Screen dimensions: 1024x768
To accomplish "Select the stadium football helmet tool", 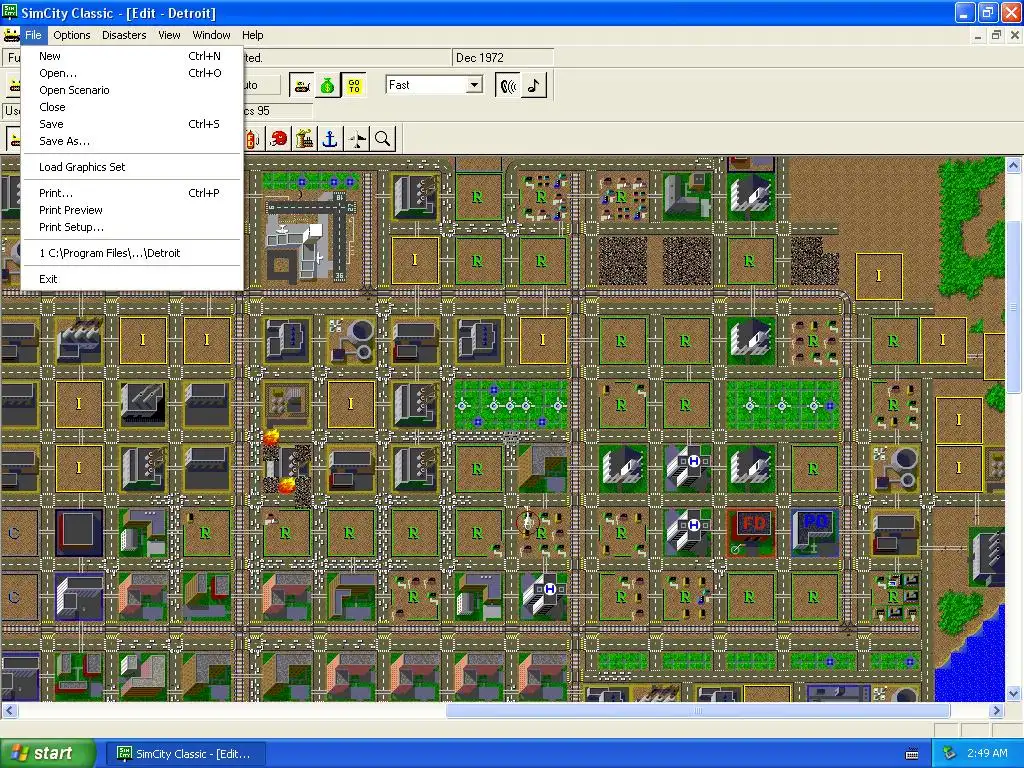I will [x=279, y=138].
